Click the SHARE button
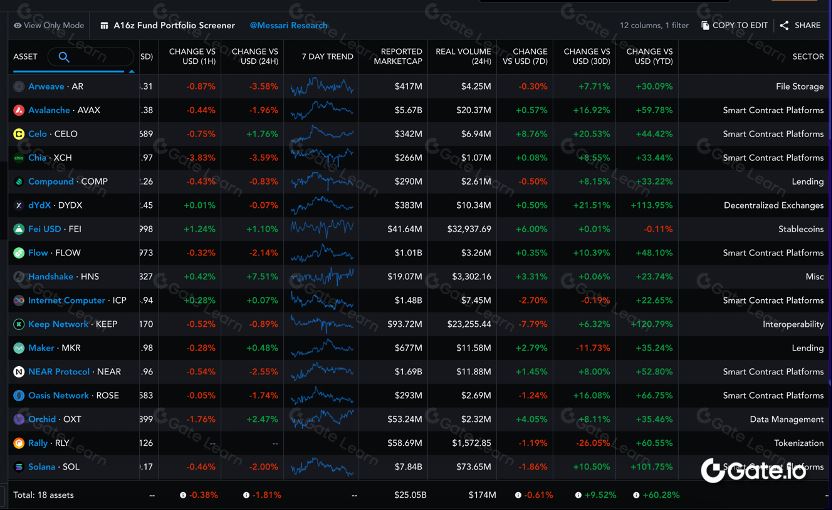 pyautogui.click(x=800, y=25)
